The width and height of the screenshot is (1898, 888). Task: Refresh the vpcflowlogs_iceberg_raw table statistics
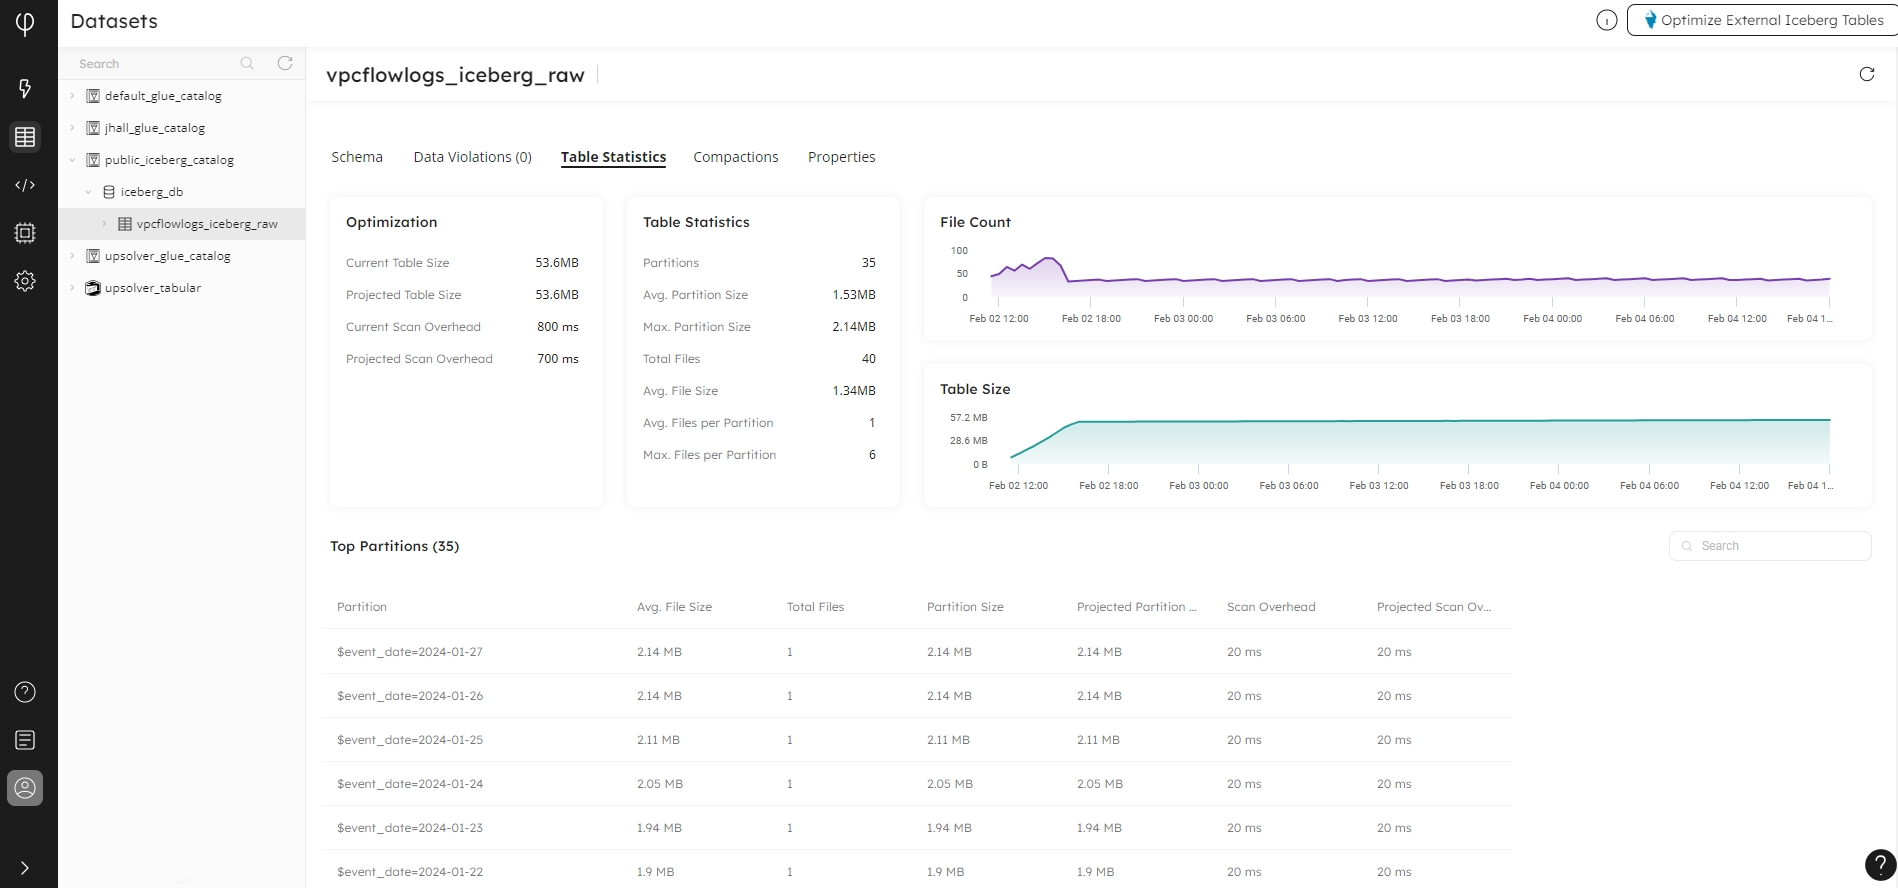[x=1866, y=74]
